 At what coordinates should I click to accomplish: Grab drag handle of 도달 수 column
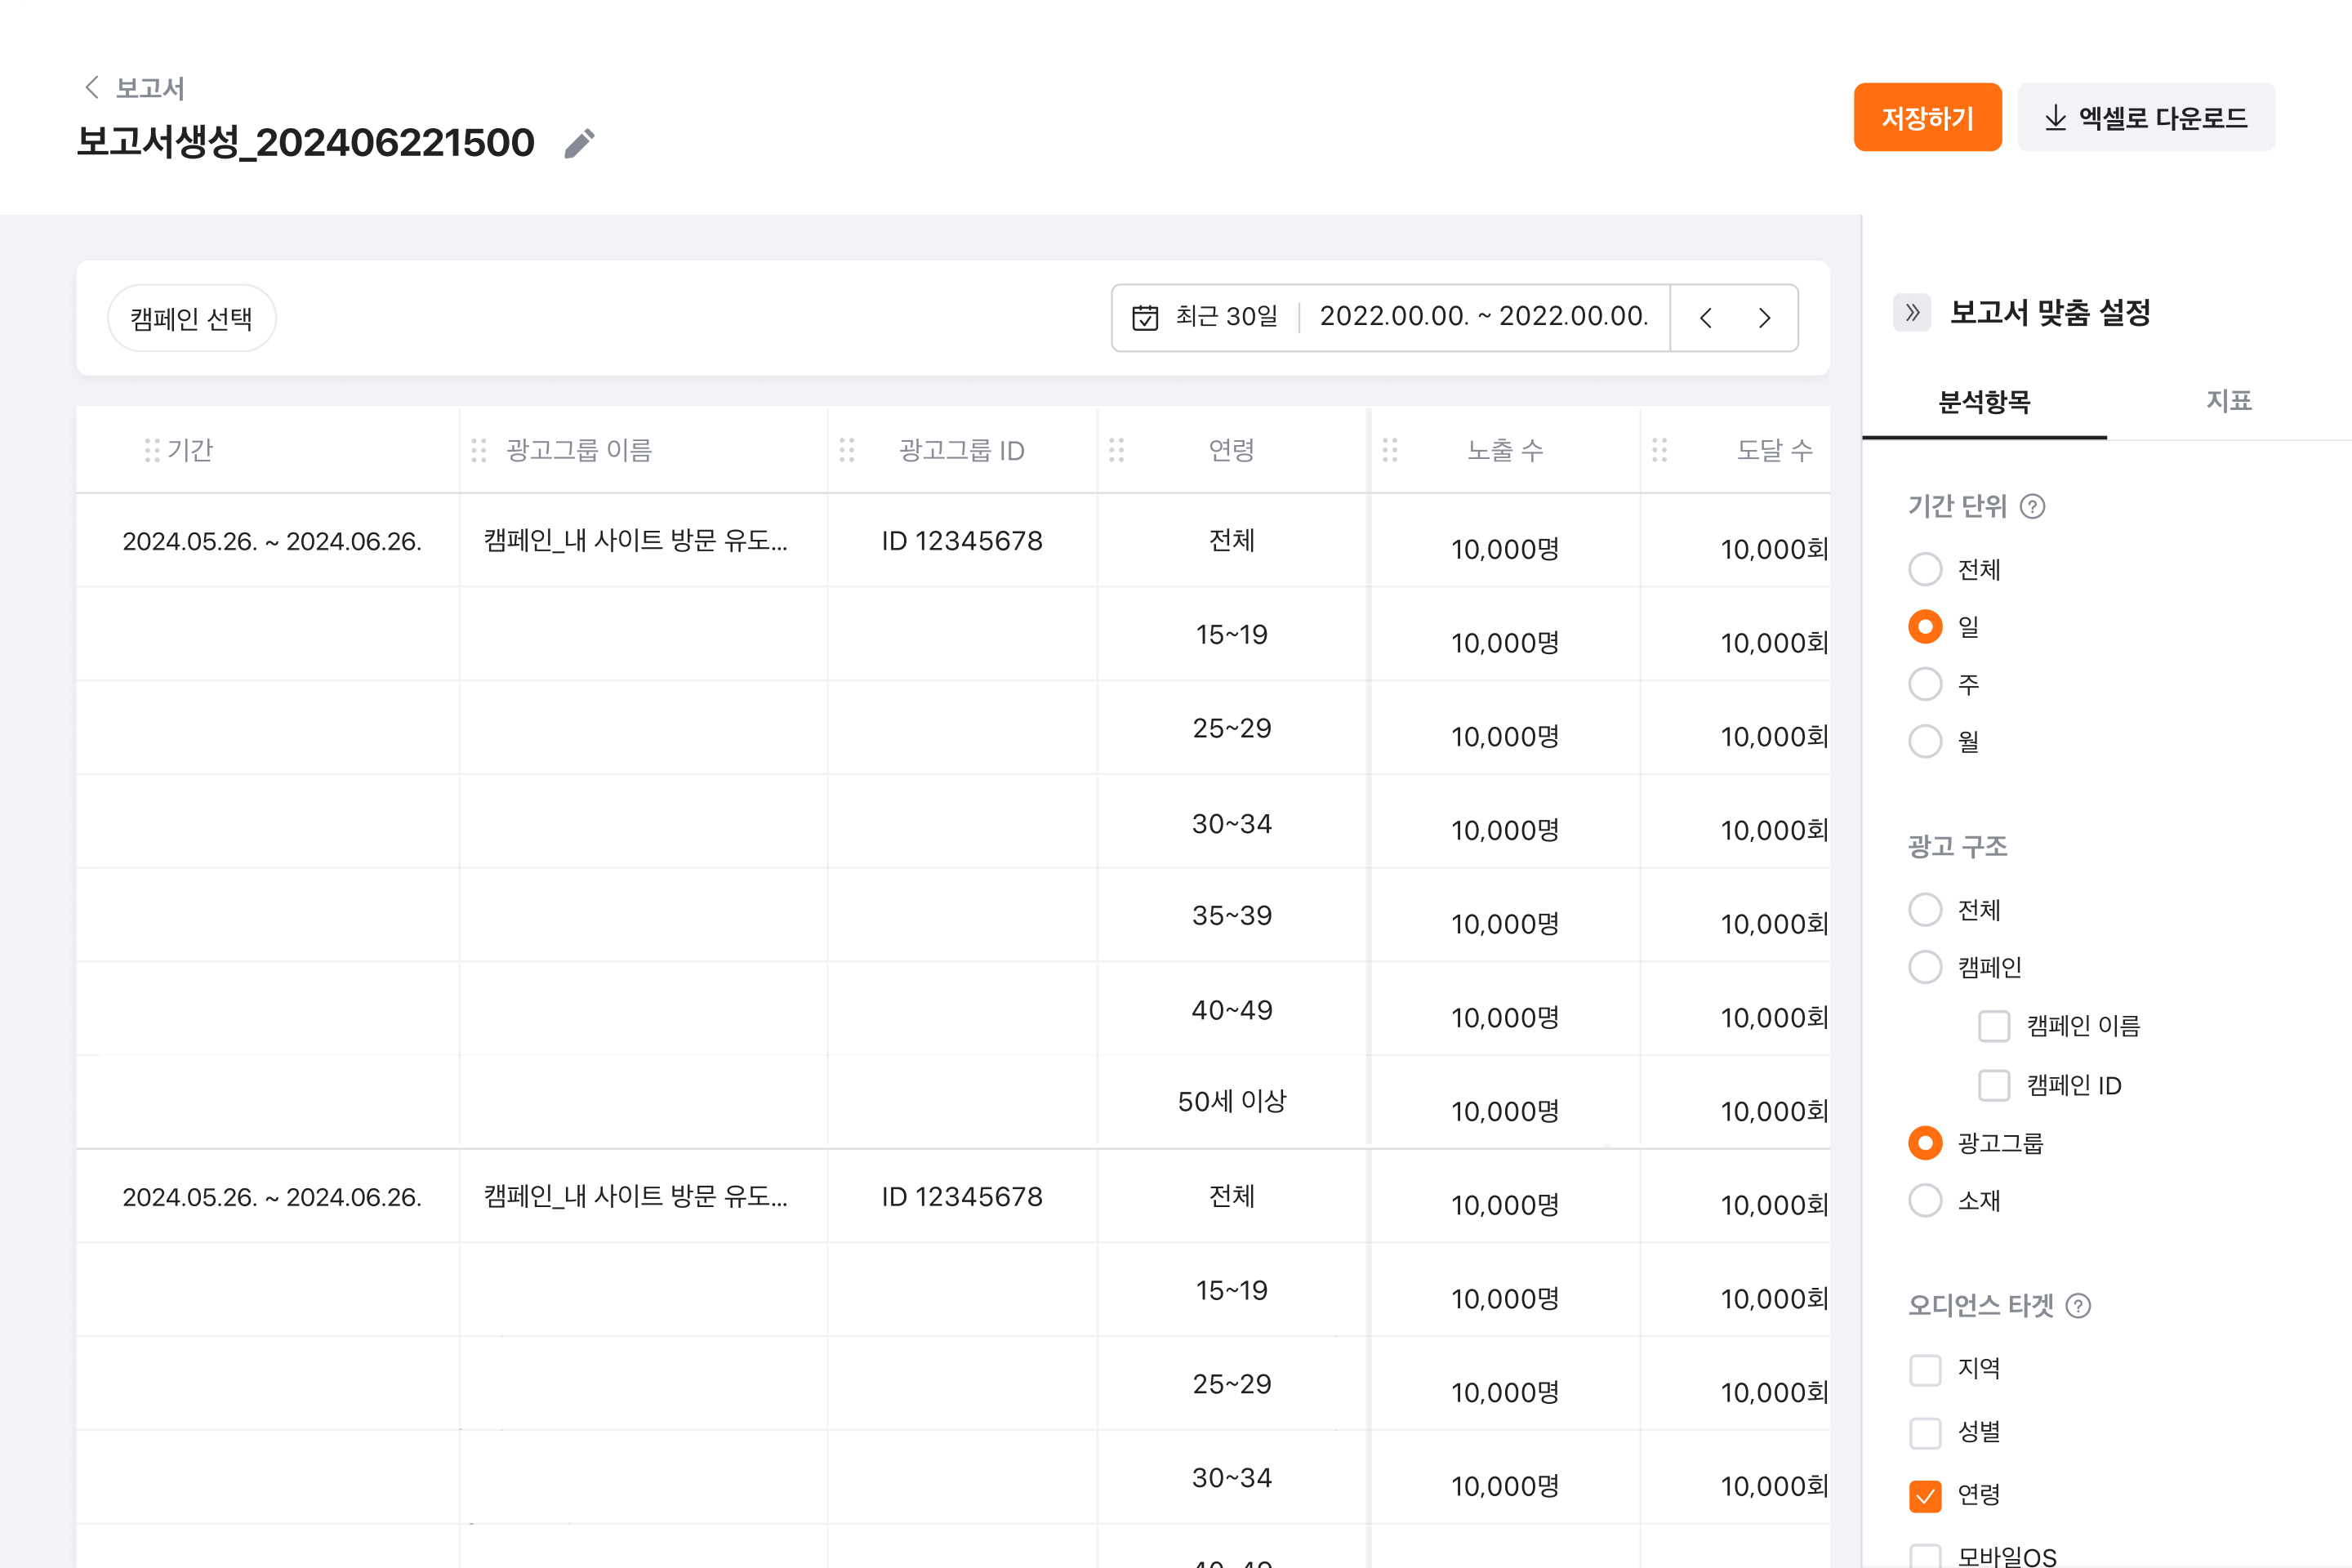click(1660, 451)
